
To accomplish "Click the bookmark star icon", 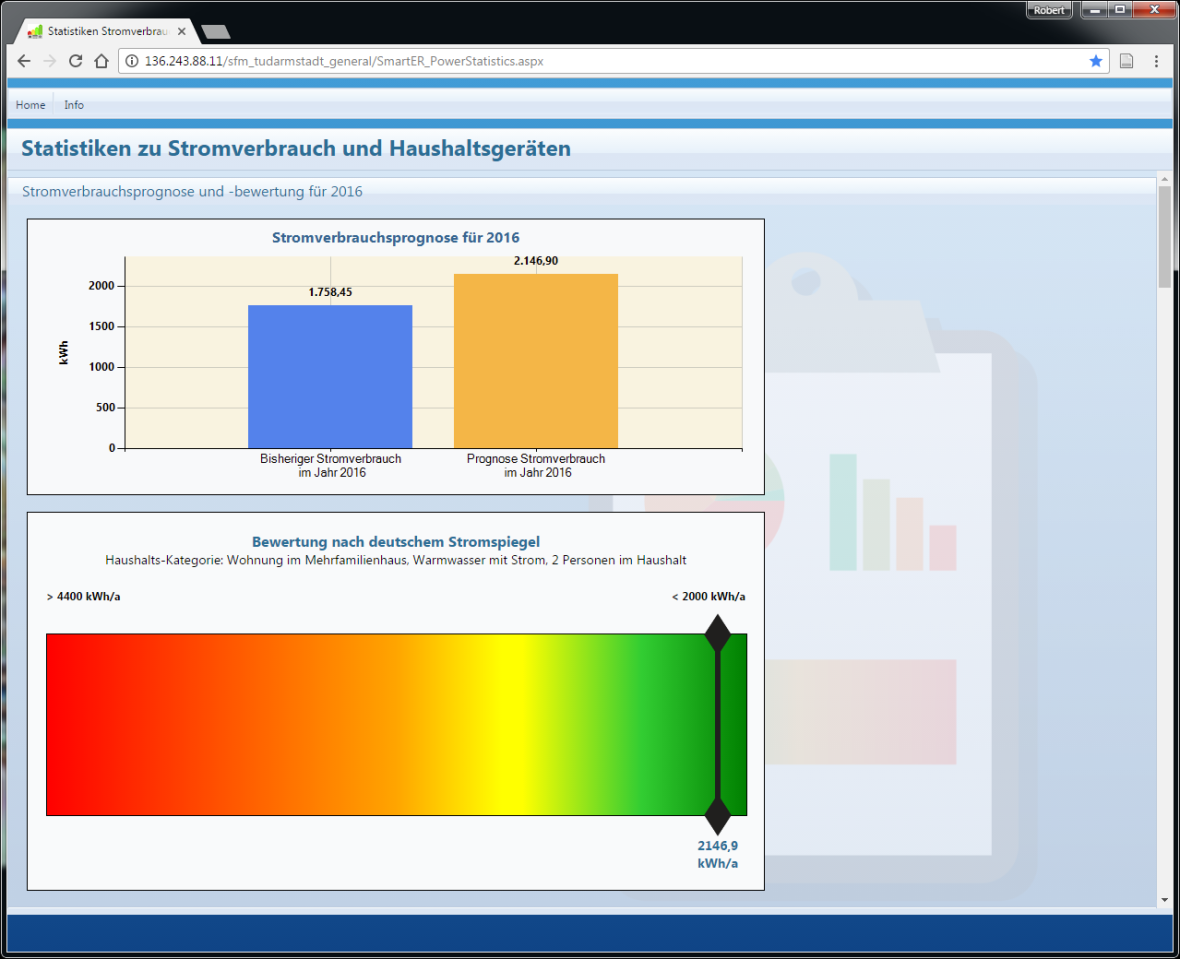I will tap(1096, 61).
